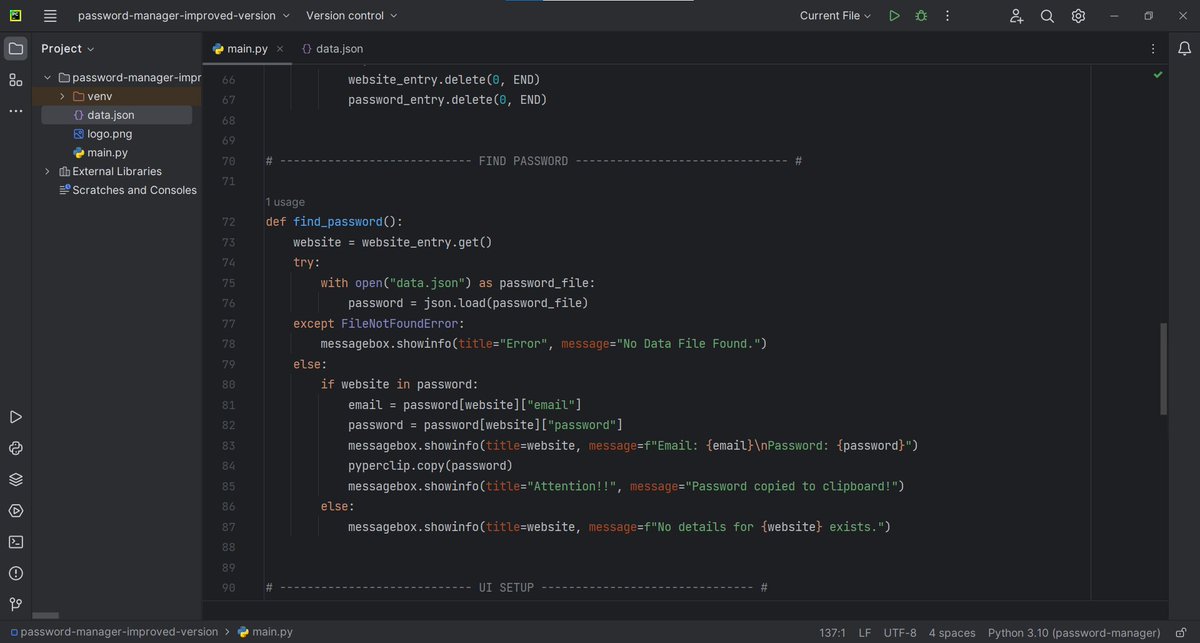Close the main.py editor tab
Screen dimensions: 1200x643
[280, 48]
